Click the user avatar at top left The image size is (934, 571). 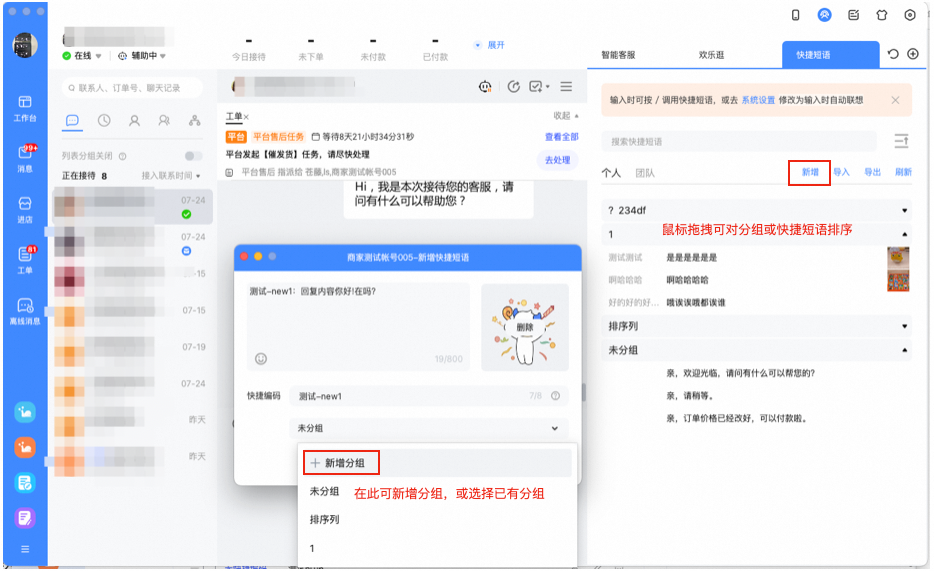tap(25, 45)
